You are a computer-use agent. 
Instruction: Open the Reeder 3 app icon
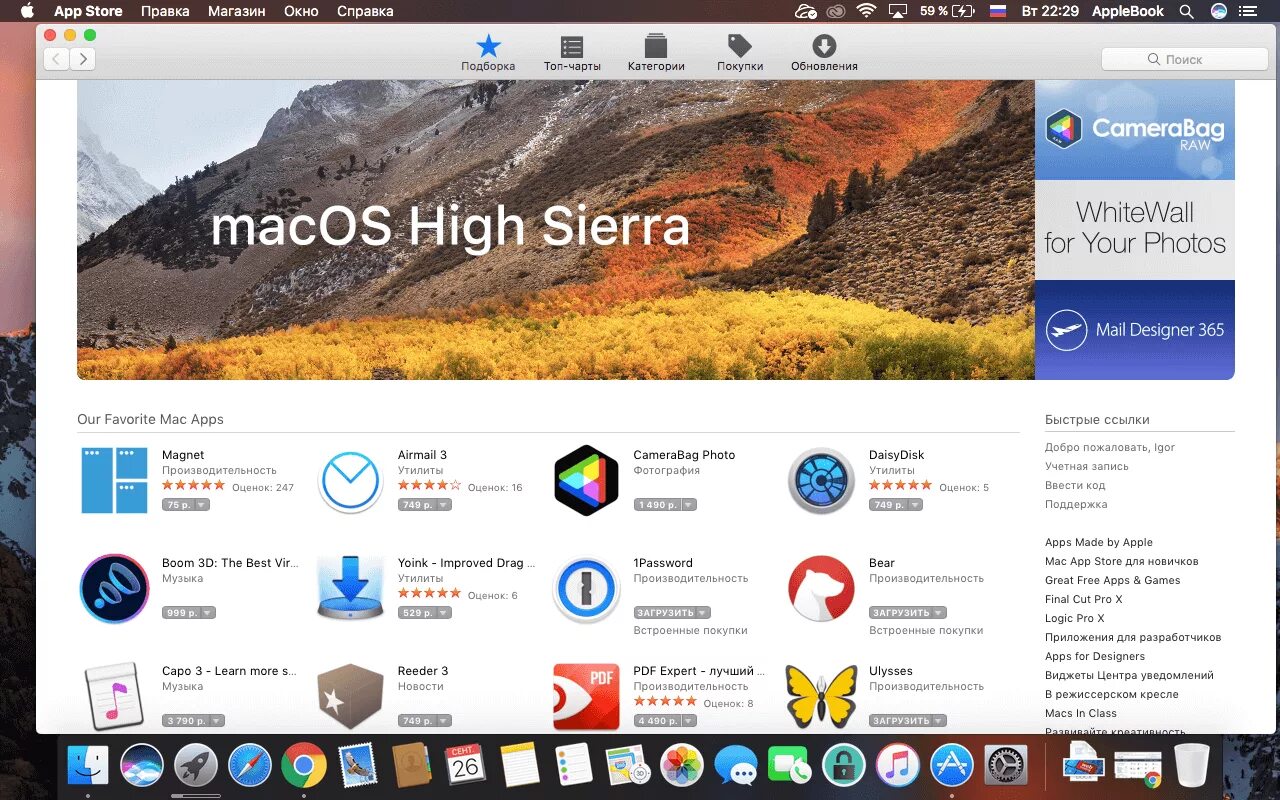(350, 697)
